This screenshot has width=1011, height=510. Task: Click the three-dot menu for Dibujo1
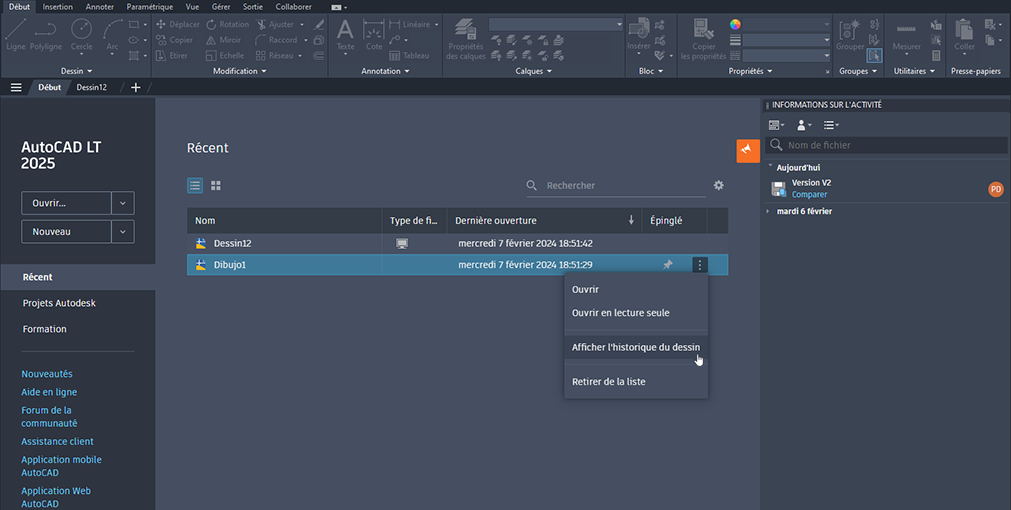coord(700,264)
